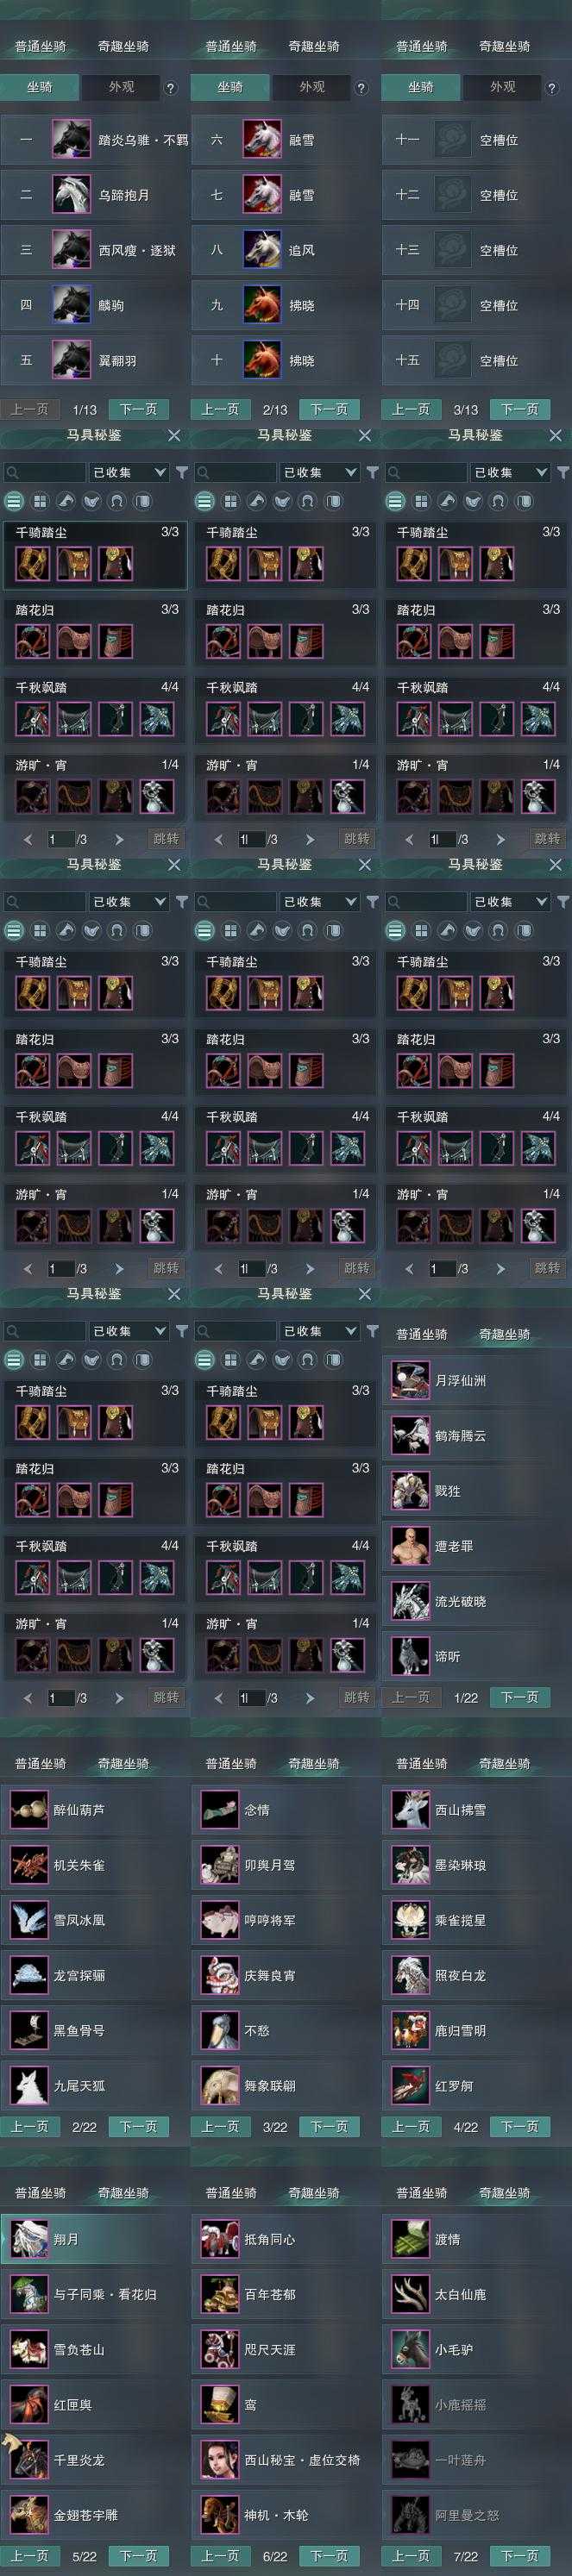Screen dimensions: 572x2576
Task: Select the 机关朱雀 mount icon
Action: (x=29, y=1865)
